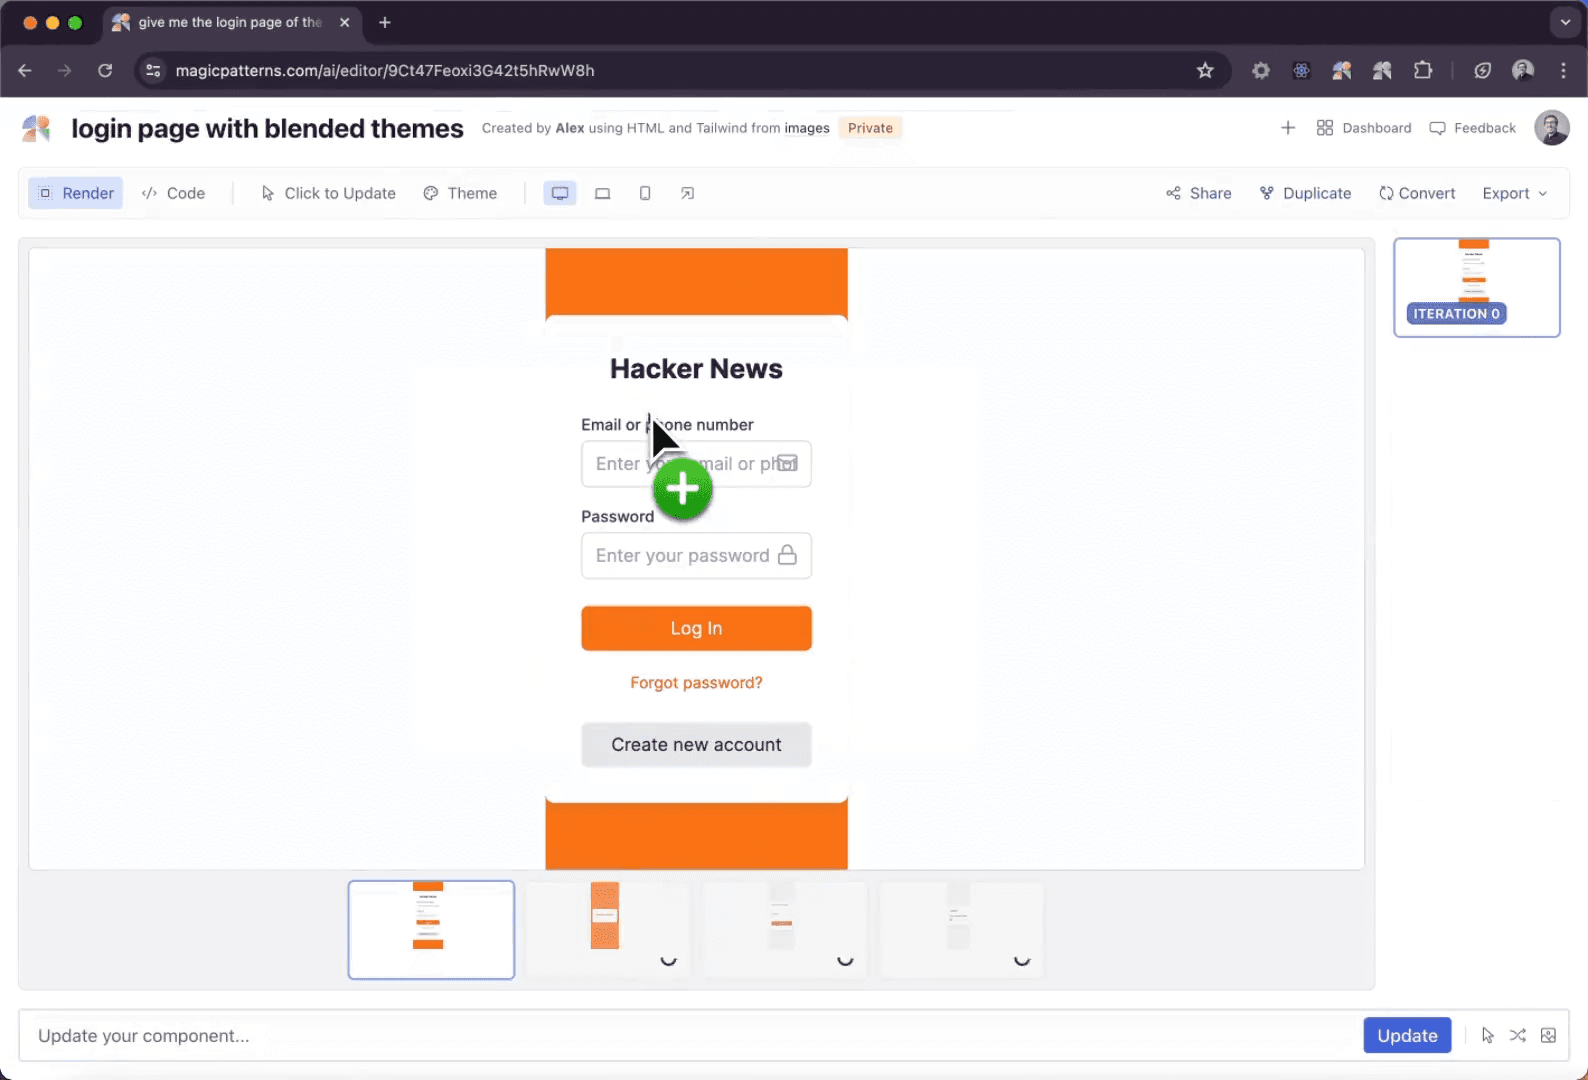This screenshot has width=1588, height=1080.
Task: Click the image upload icon in prompt bar
Action: [1548, 1036]
